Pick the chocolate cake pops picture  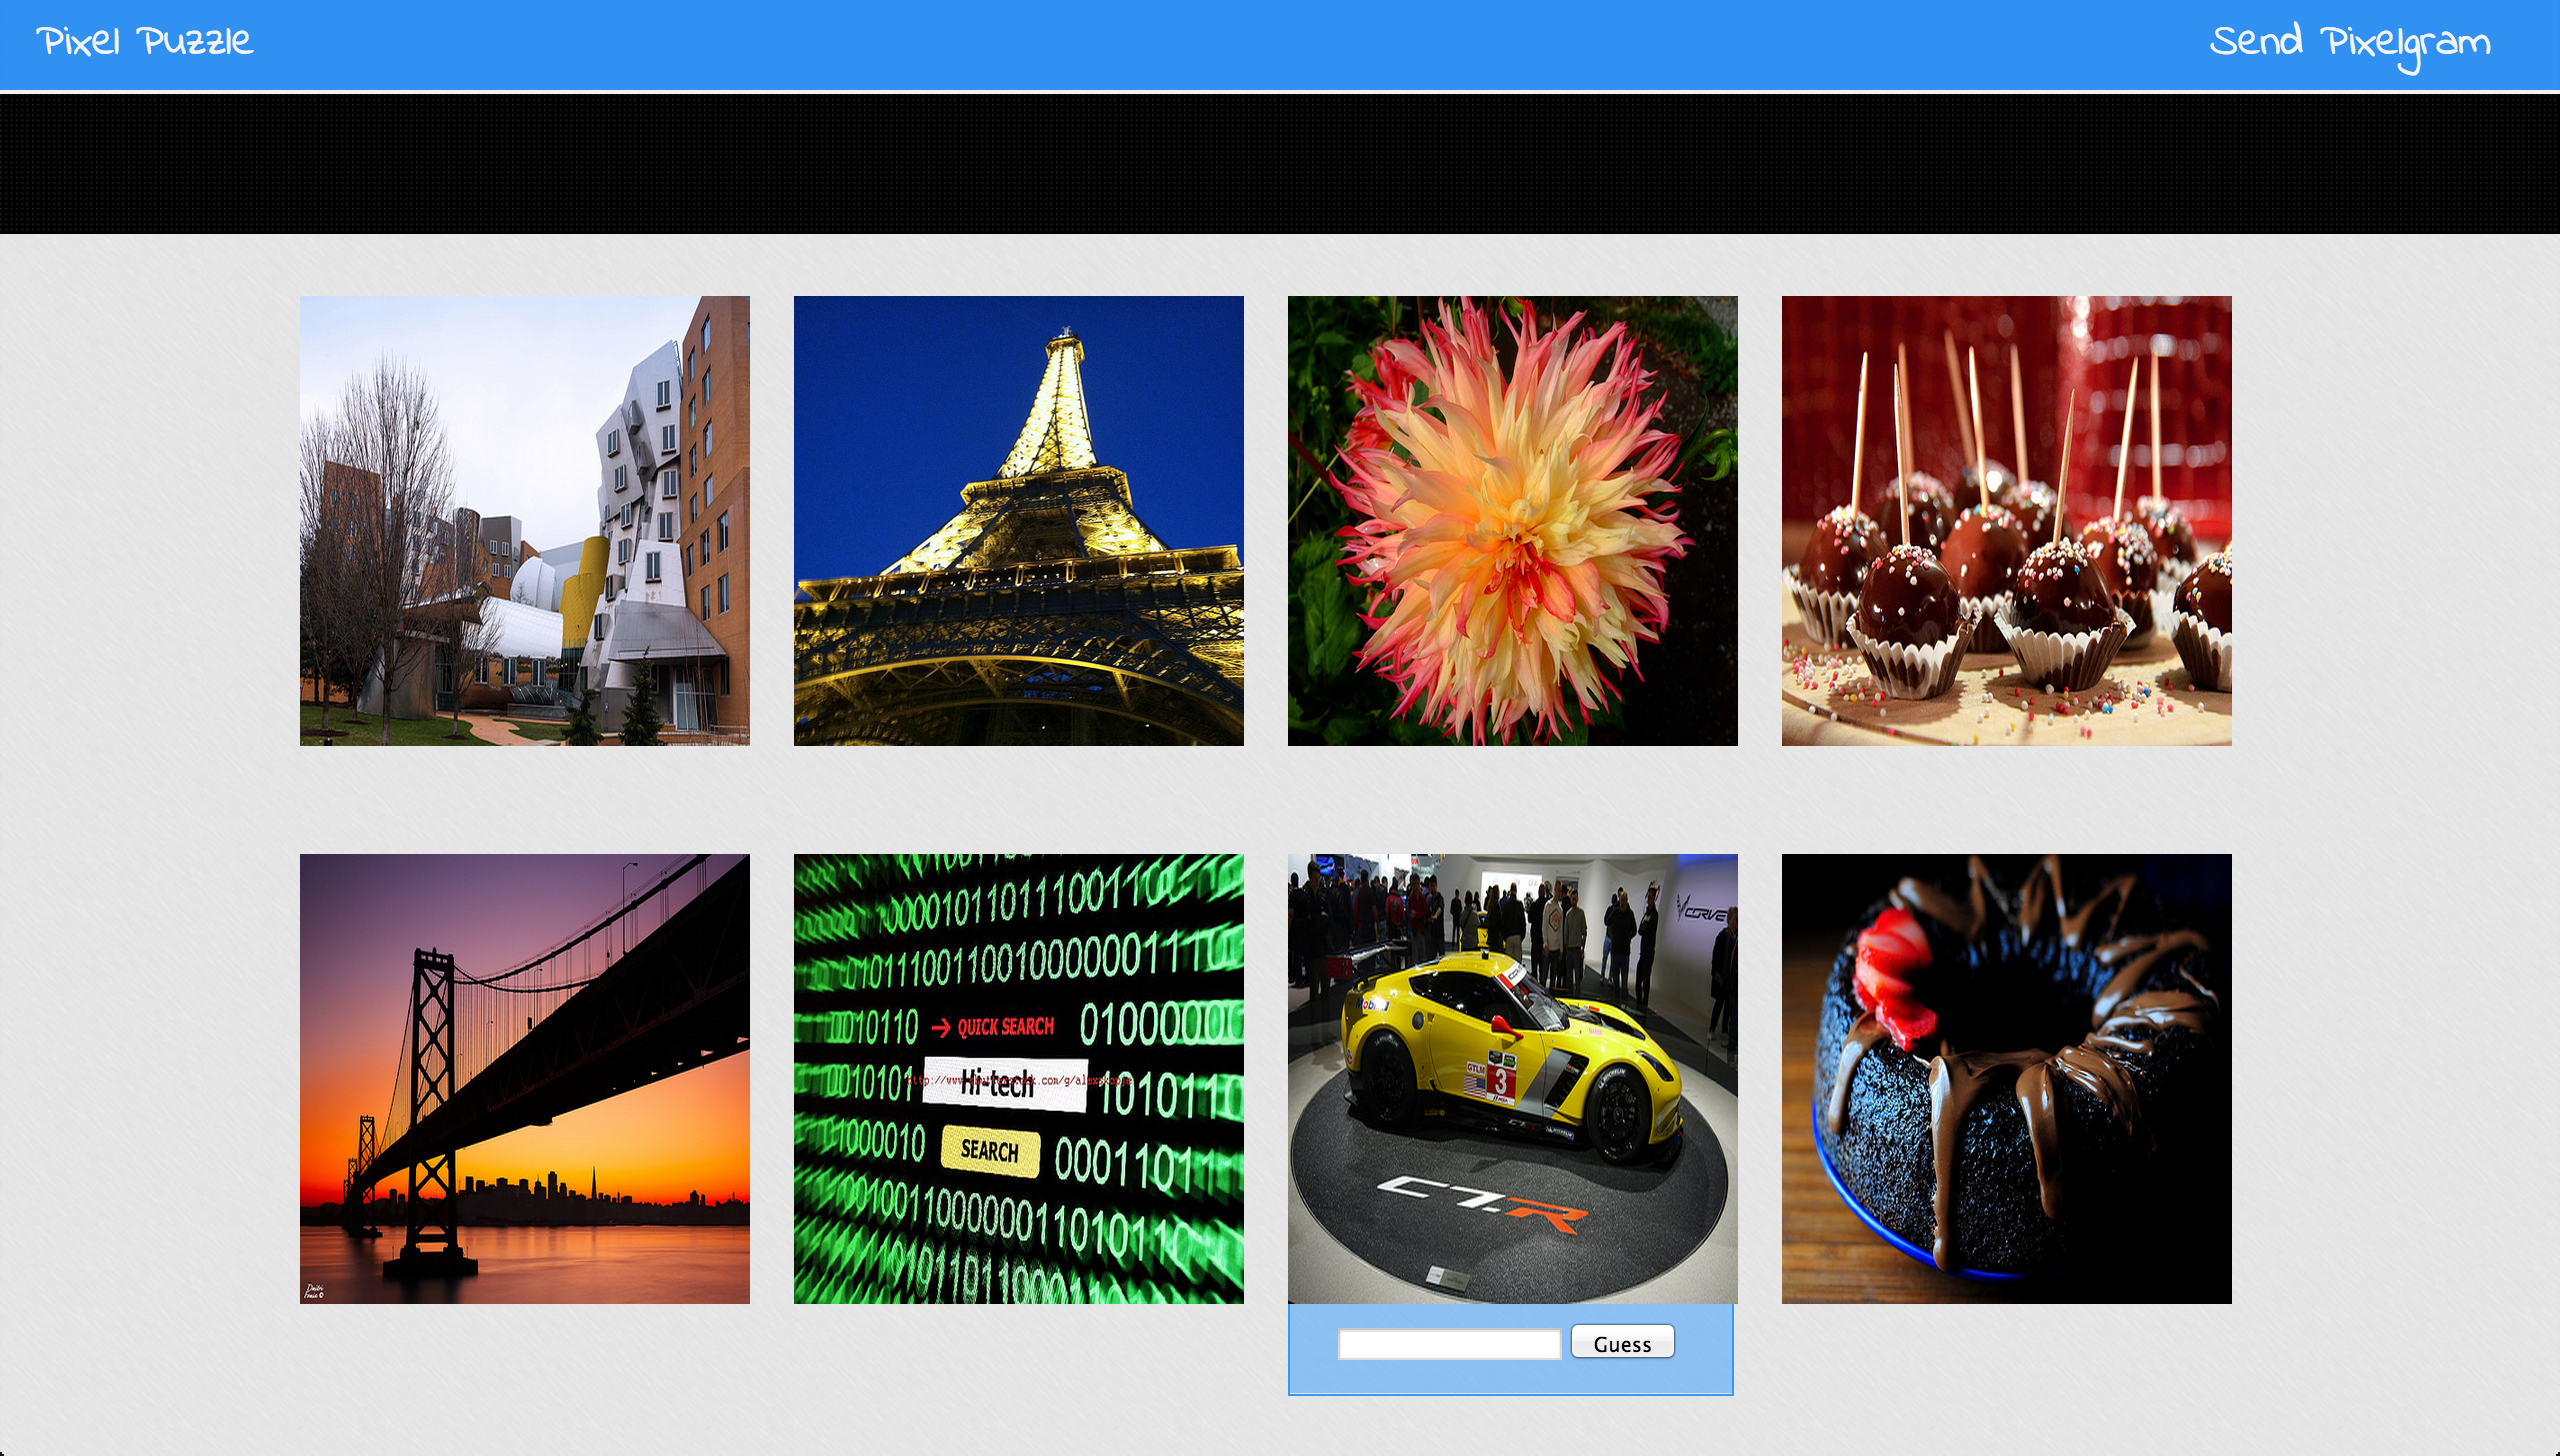click(2006, 520)
